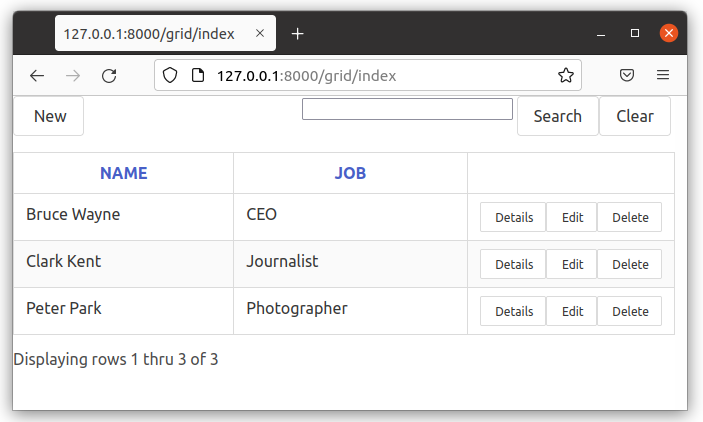Click the Search button

(557, 116)
